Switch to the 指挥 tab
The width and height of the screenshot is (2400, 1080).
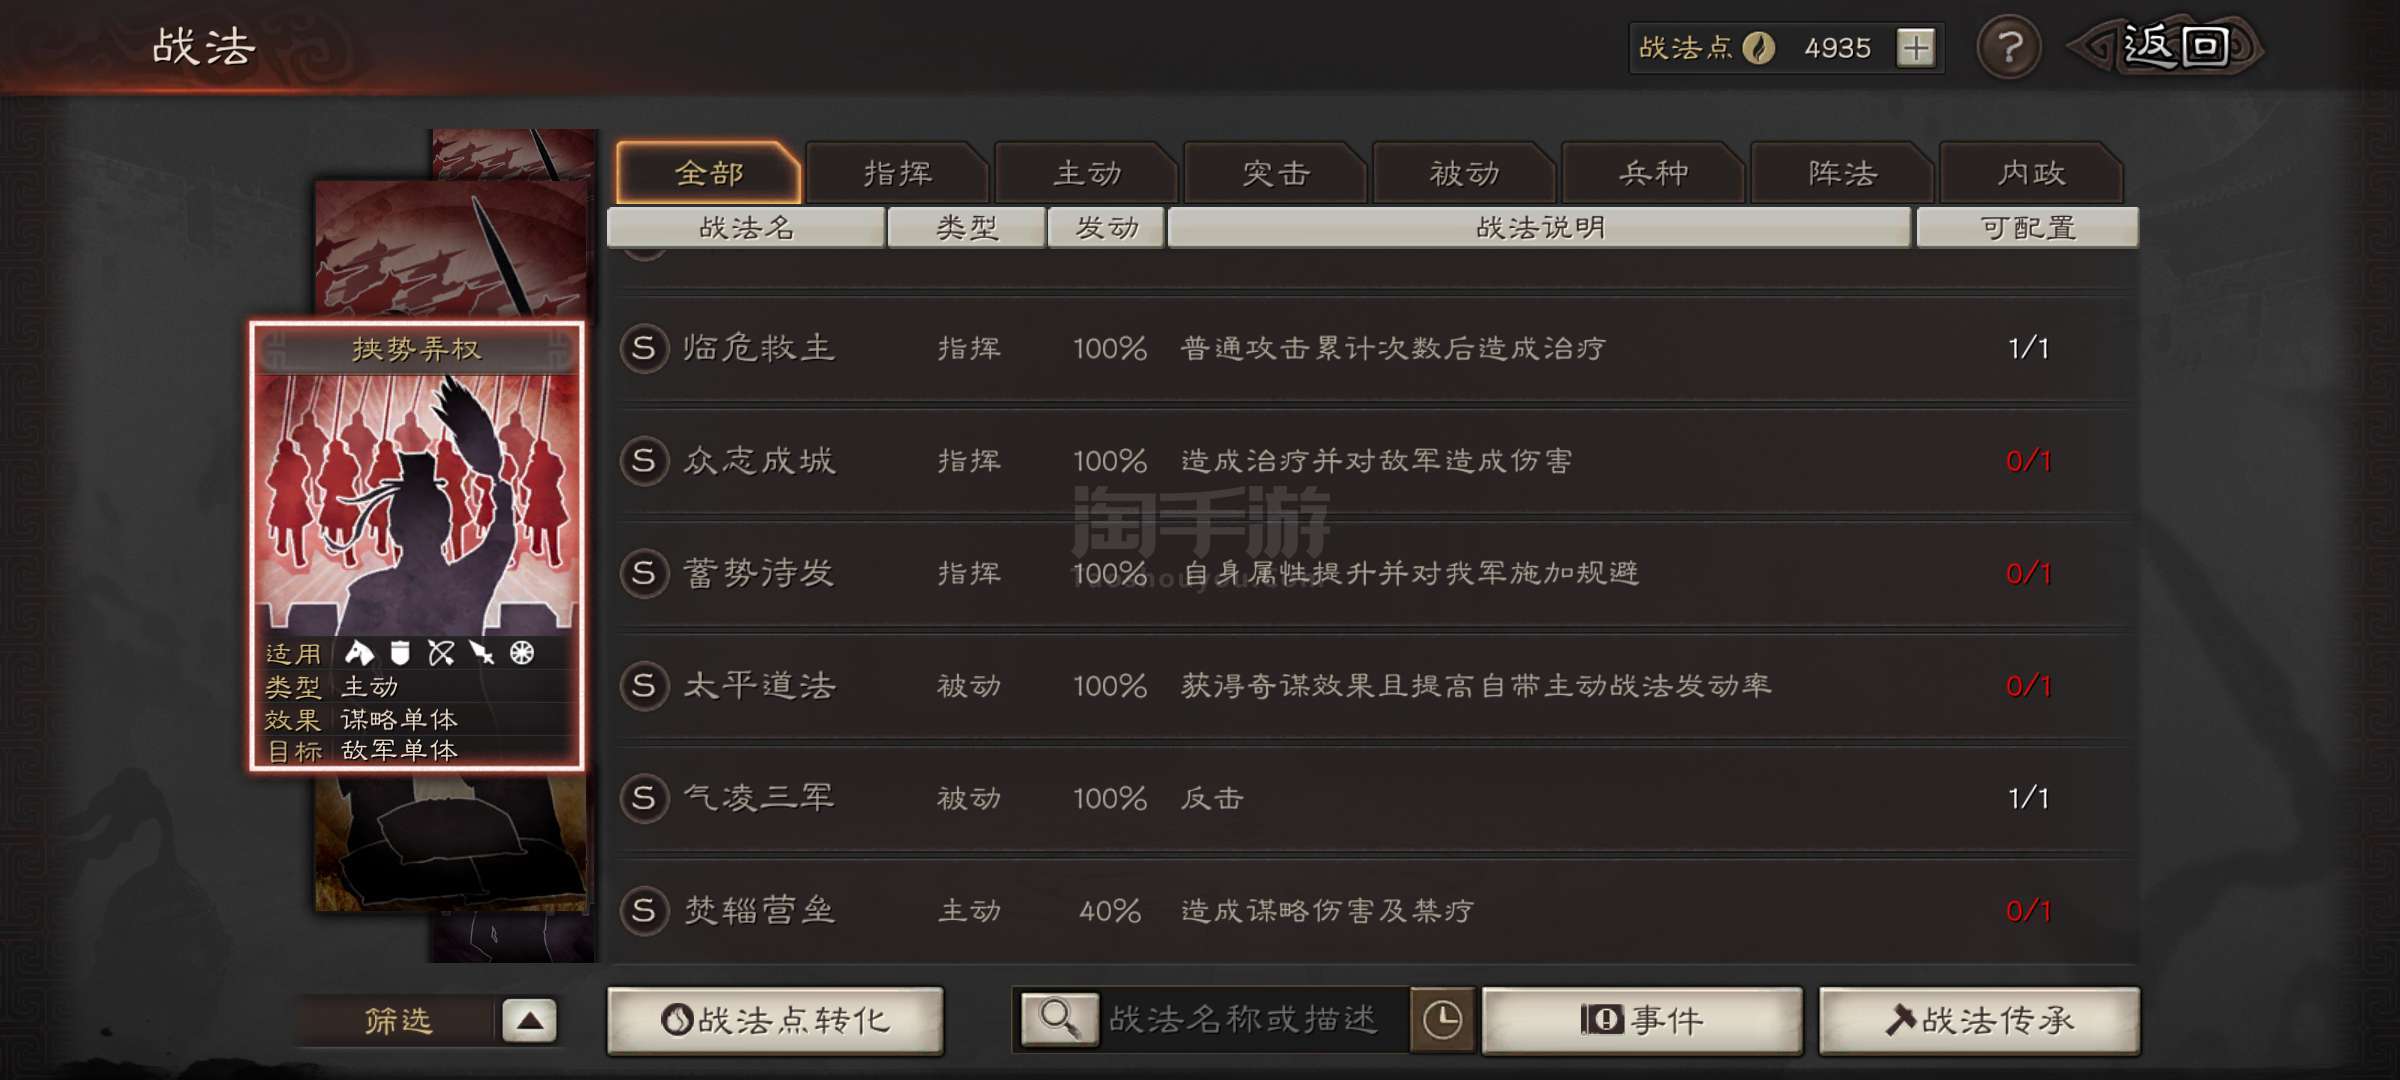coord(898,174)
